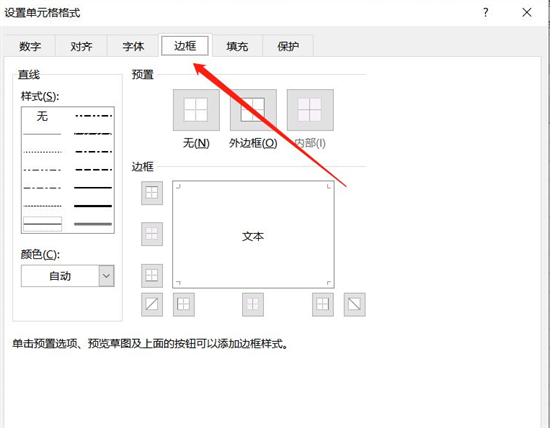Toggle the left border button
The width and height of the screenshot is (550, 428).
coord(184,305)
